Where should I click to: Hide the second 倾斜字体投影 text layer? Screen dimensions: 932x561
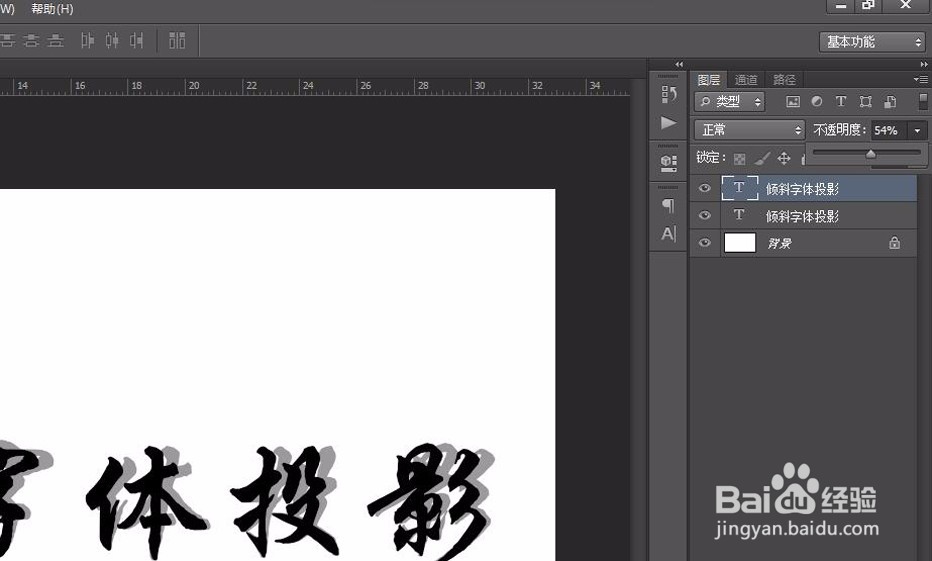tap(705, 215)
